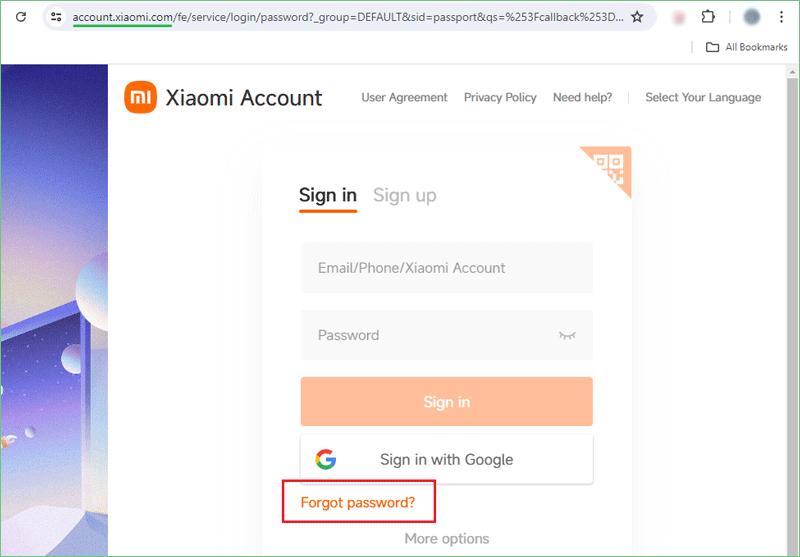Image resolution: width=800 pixels, height=557 pixels.
Task: Switch to QR code sign-in
Action: click(610, 168)
